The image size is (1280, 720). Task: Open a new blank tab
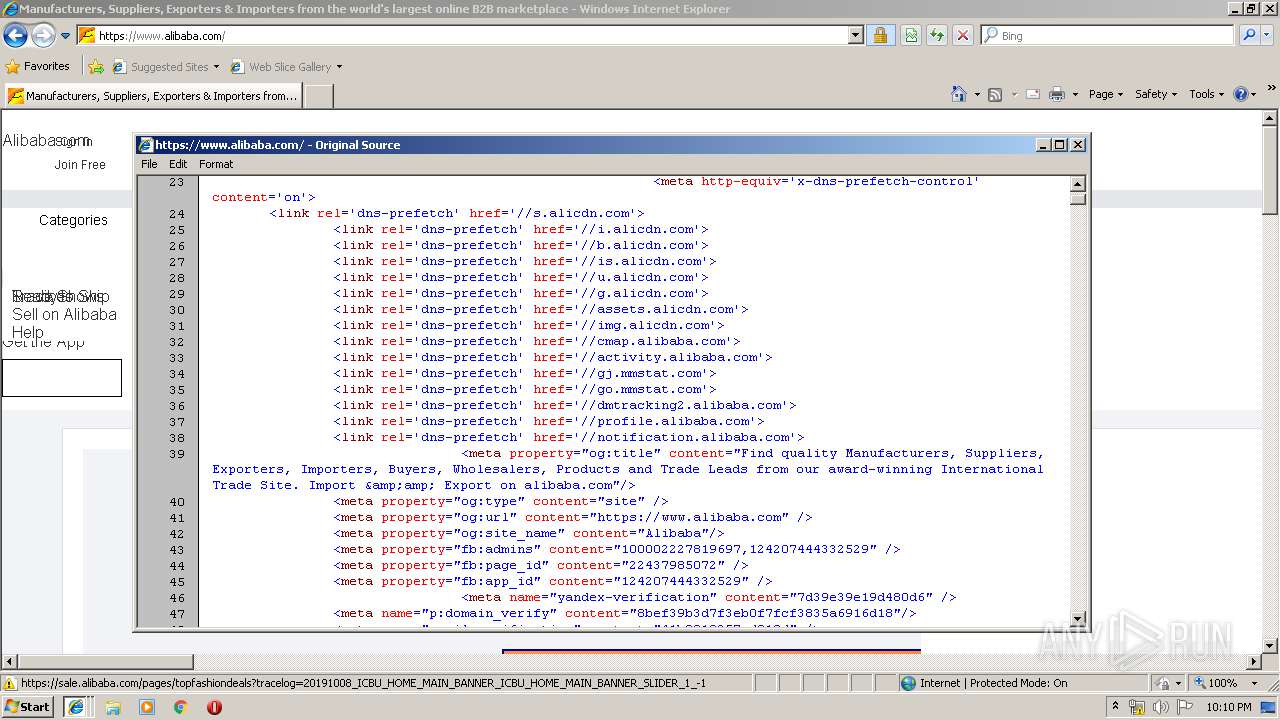tap(318, 96)
